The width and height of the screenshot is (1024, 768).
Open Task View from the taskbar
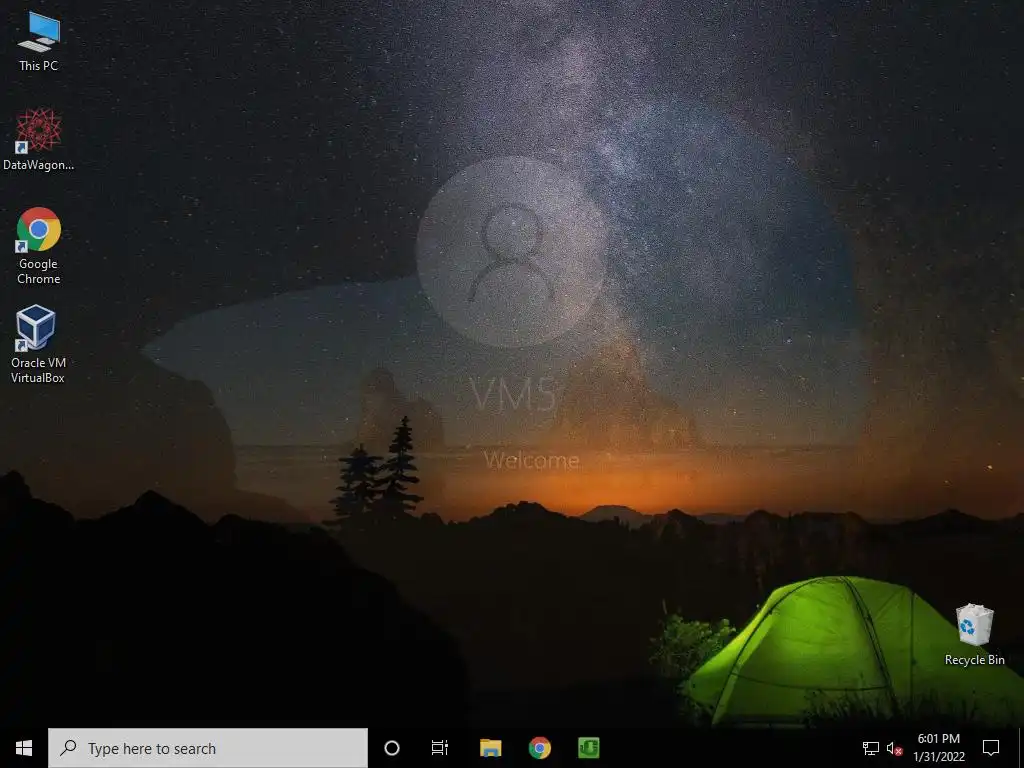point(440,748)
